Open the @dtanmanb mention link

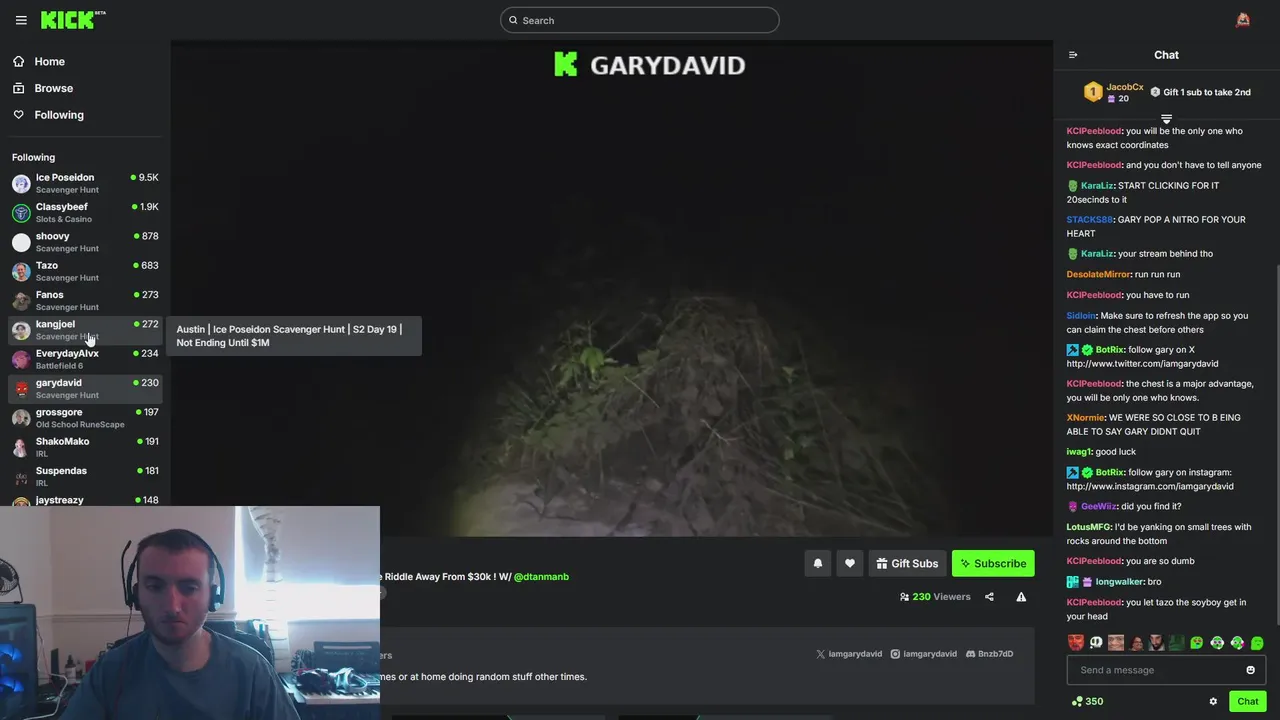pyautogui.click(x=541, y=577)
